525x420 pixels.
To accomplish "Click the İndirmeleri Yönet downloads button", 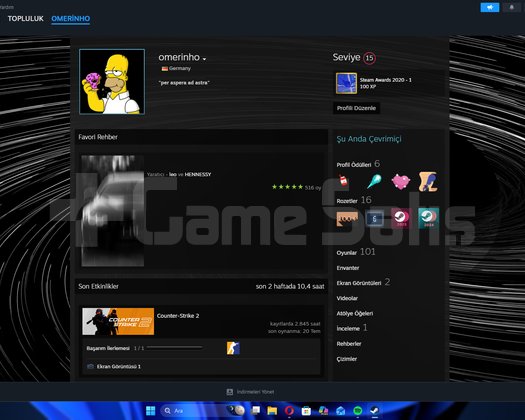I will (255, 392).
